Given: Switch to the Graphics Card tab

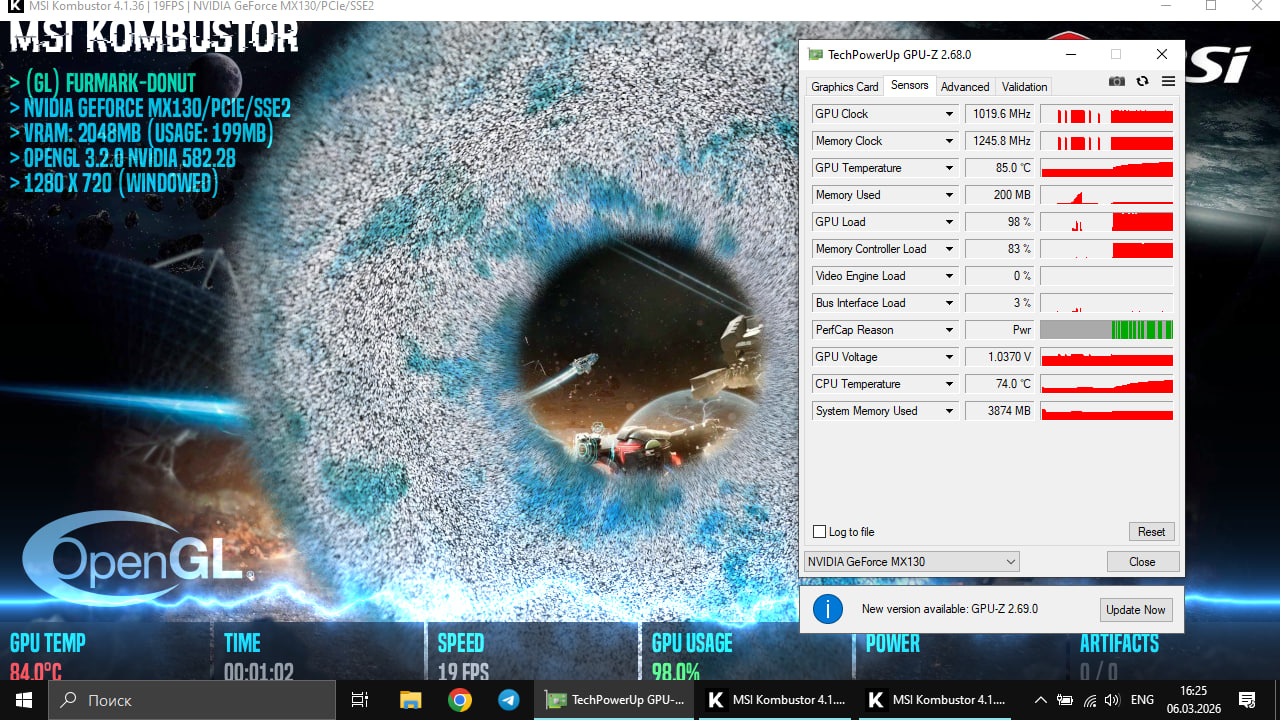Looking at the screenshot, I should [x=845, y=87].
